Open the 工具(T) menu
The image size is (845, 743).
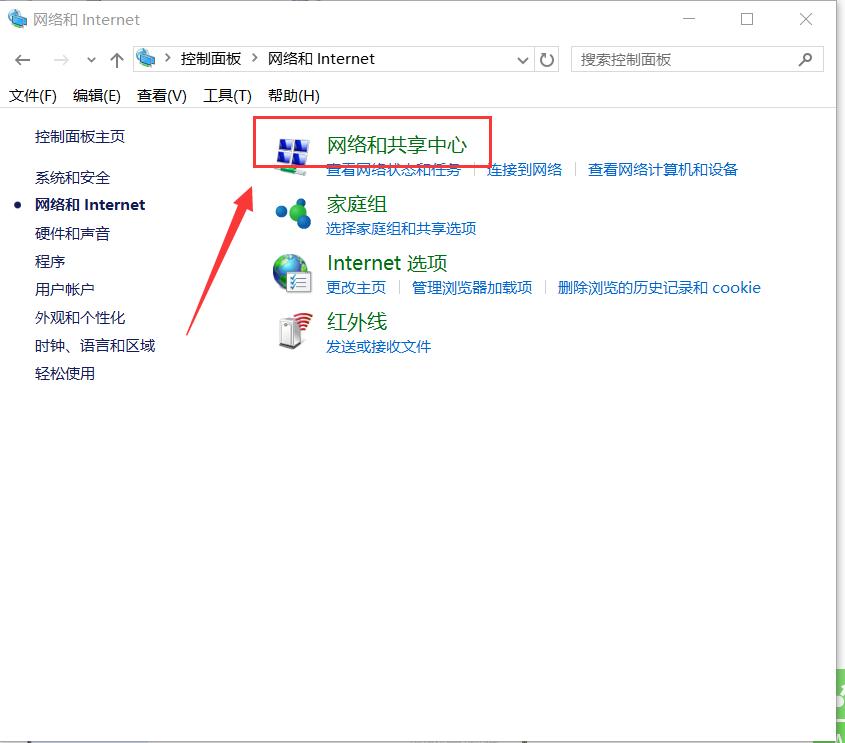tap(227, 96)
